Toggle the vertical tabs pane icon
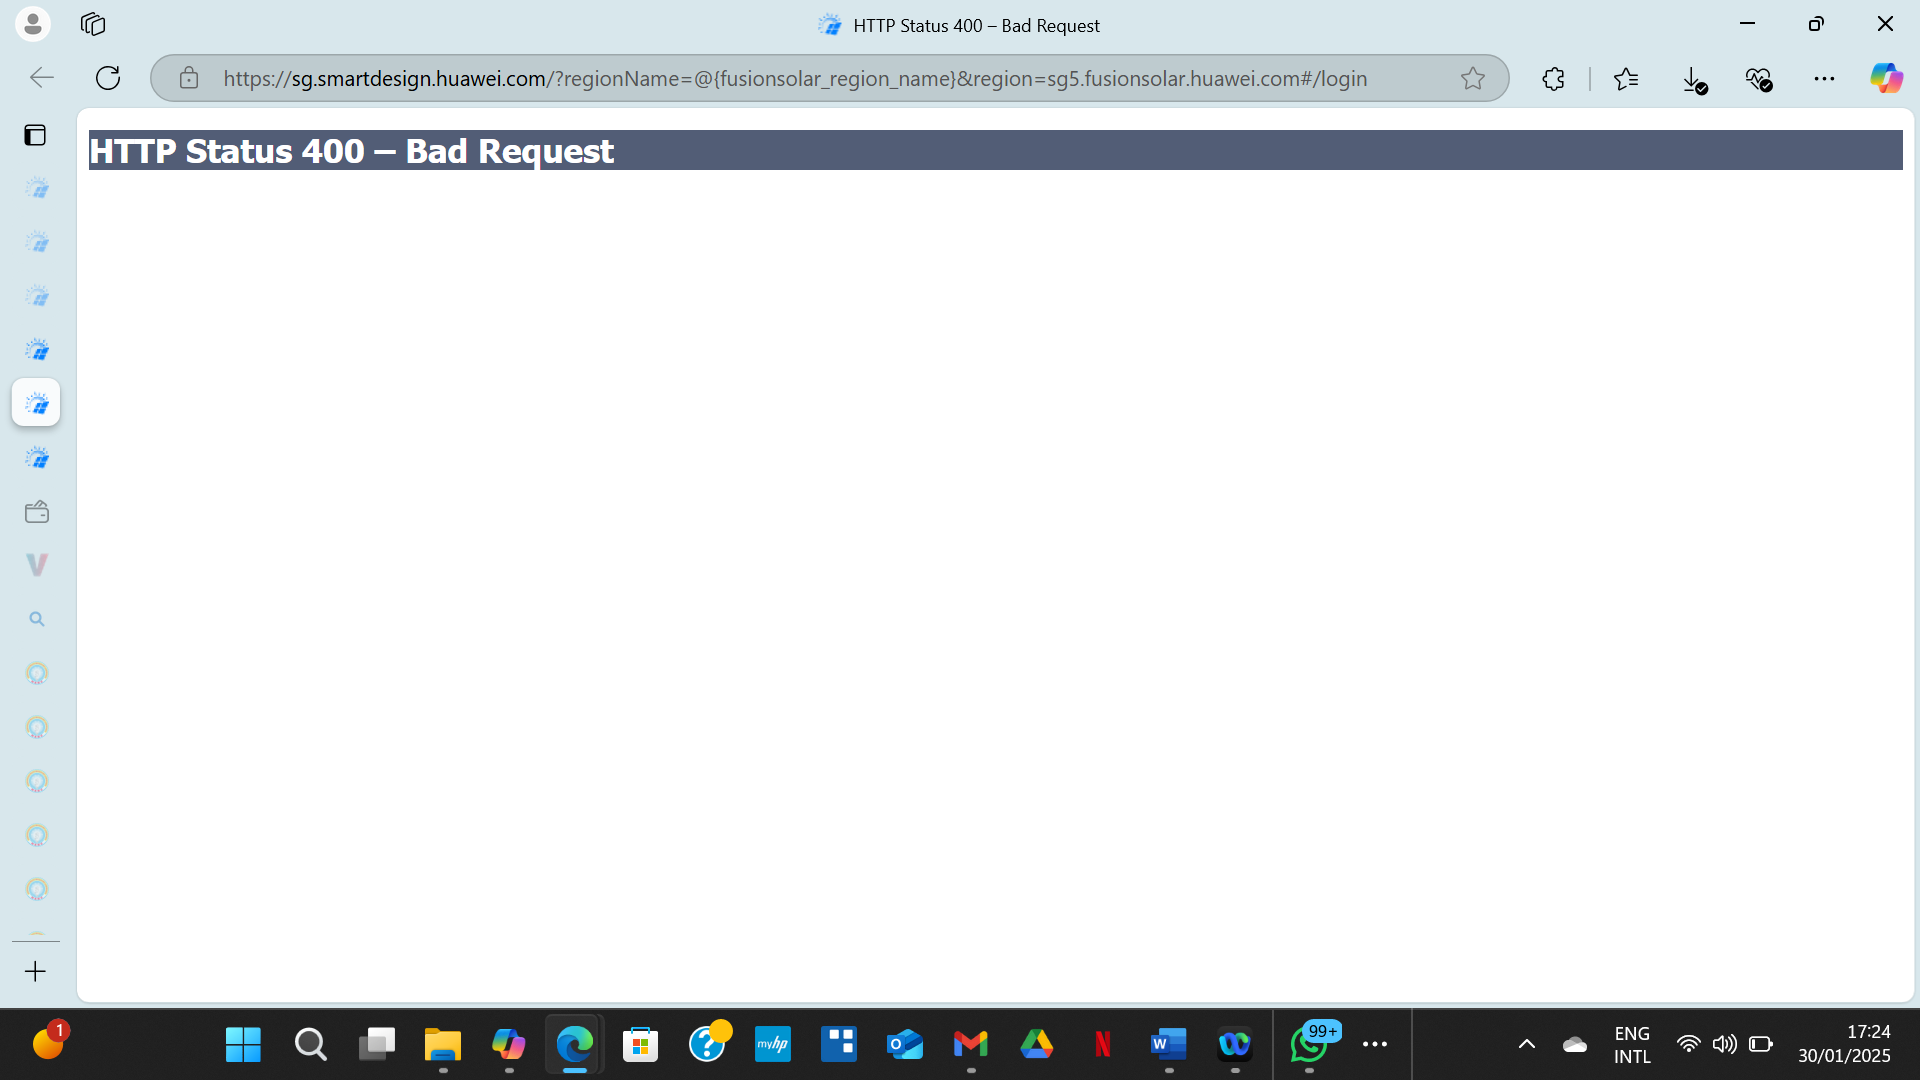The height and width of the screenshot is (1080, 1920). (x=35, y=135)
